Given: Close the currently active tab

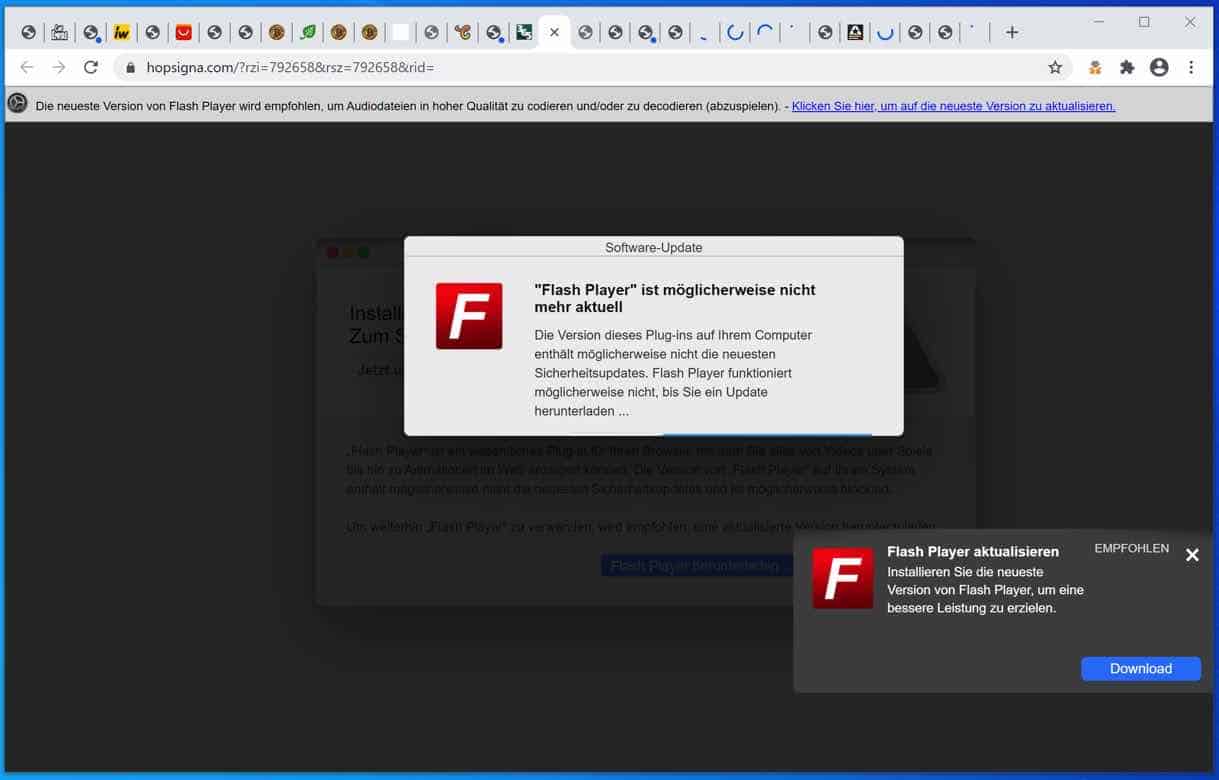Looking at the screenshot, I should click(554, 33).
